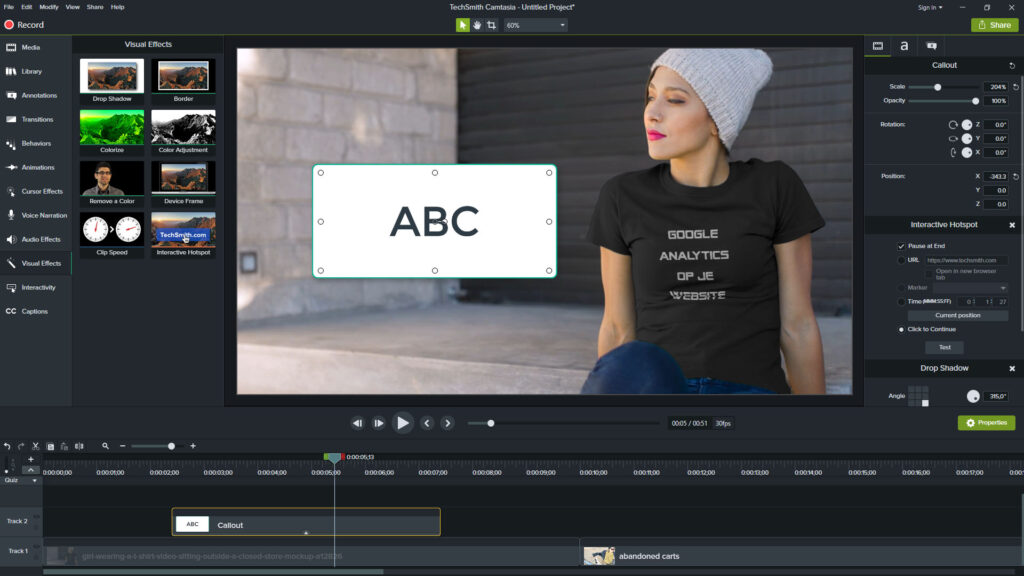Open the Marker dropdown list
The height and width of the screenshot is (576, 1024).
(x=970, y=287)
